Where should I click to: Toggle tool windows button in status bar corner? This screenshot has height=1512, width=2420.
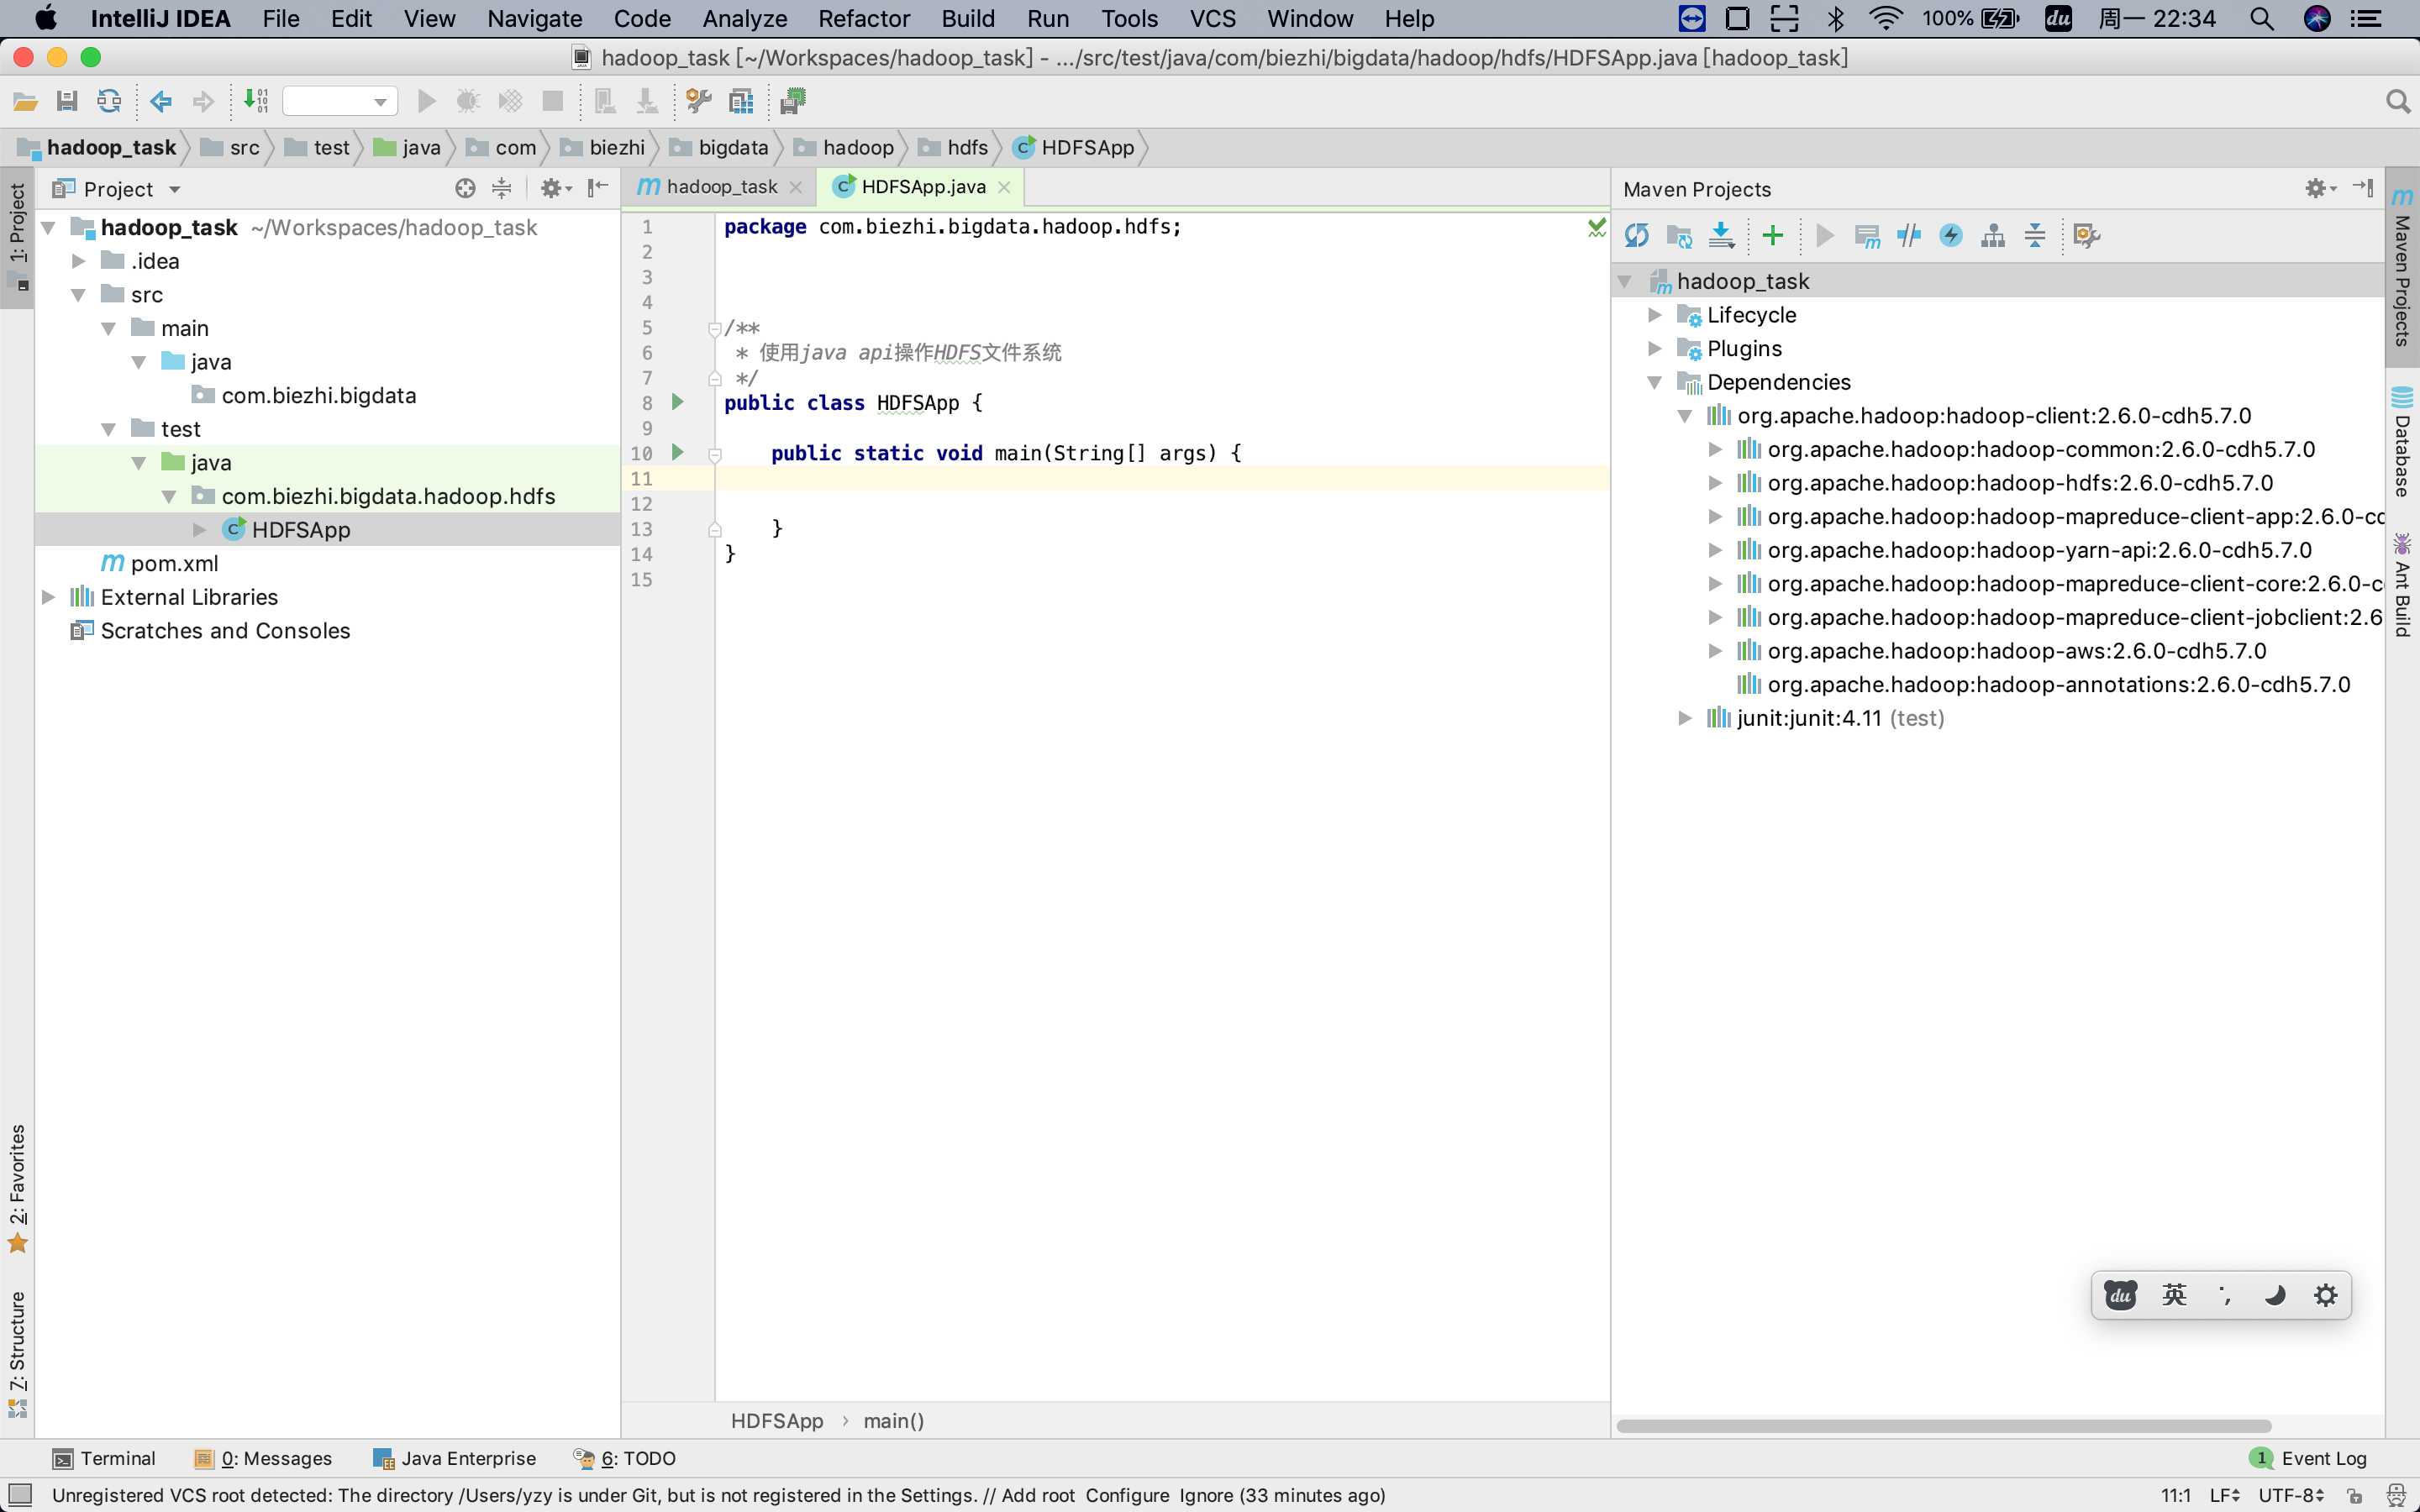point(19,1495)
